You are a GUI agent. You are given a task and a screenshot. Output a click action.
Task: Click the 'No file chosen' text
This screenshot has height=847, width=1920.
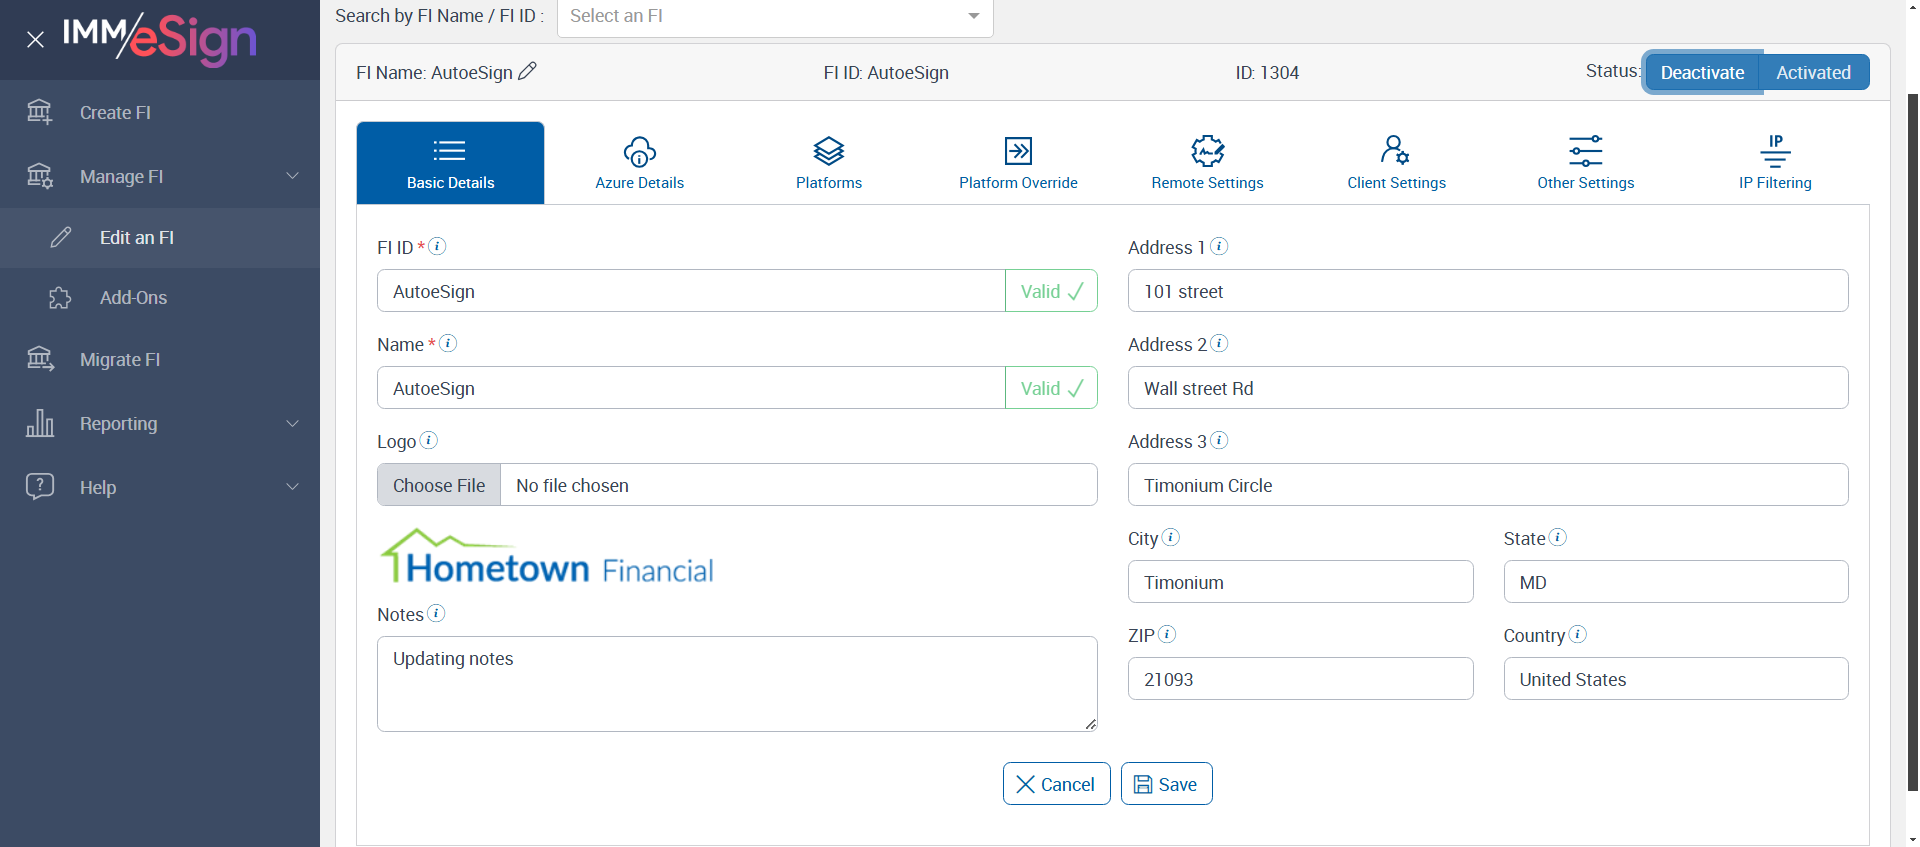click(572, 485)
